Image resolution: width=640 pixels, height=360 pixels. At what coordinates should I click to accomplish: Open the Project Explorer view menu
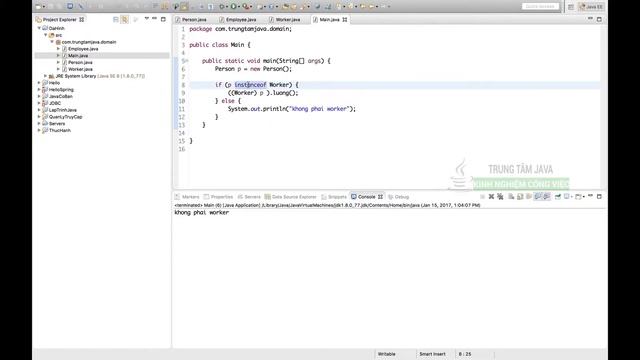point(147,19)
